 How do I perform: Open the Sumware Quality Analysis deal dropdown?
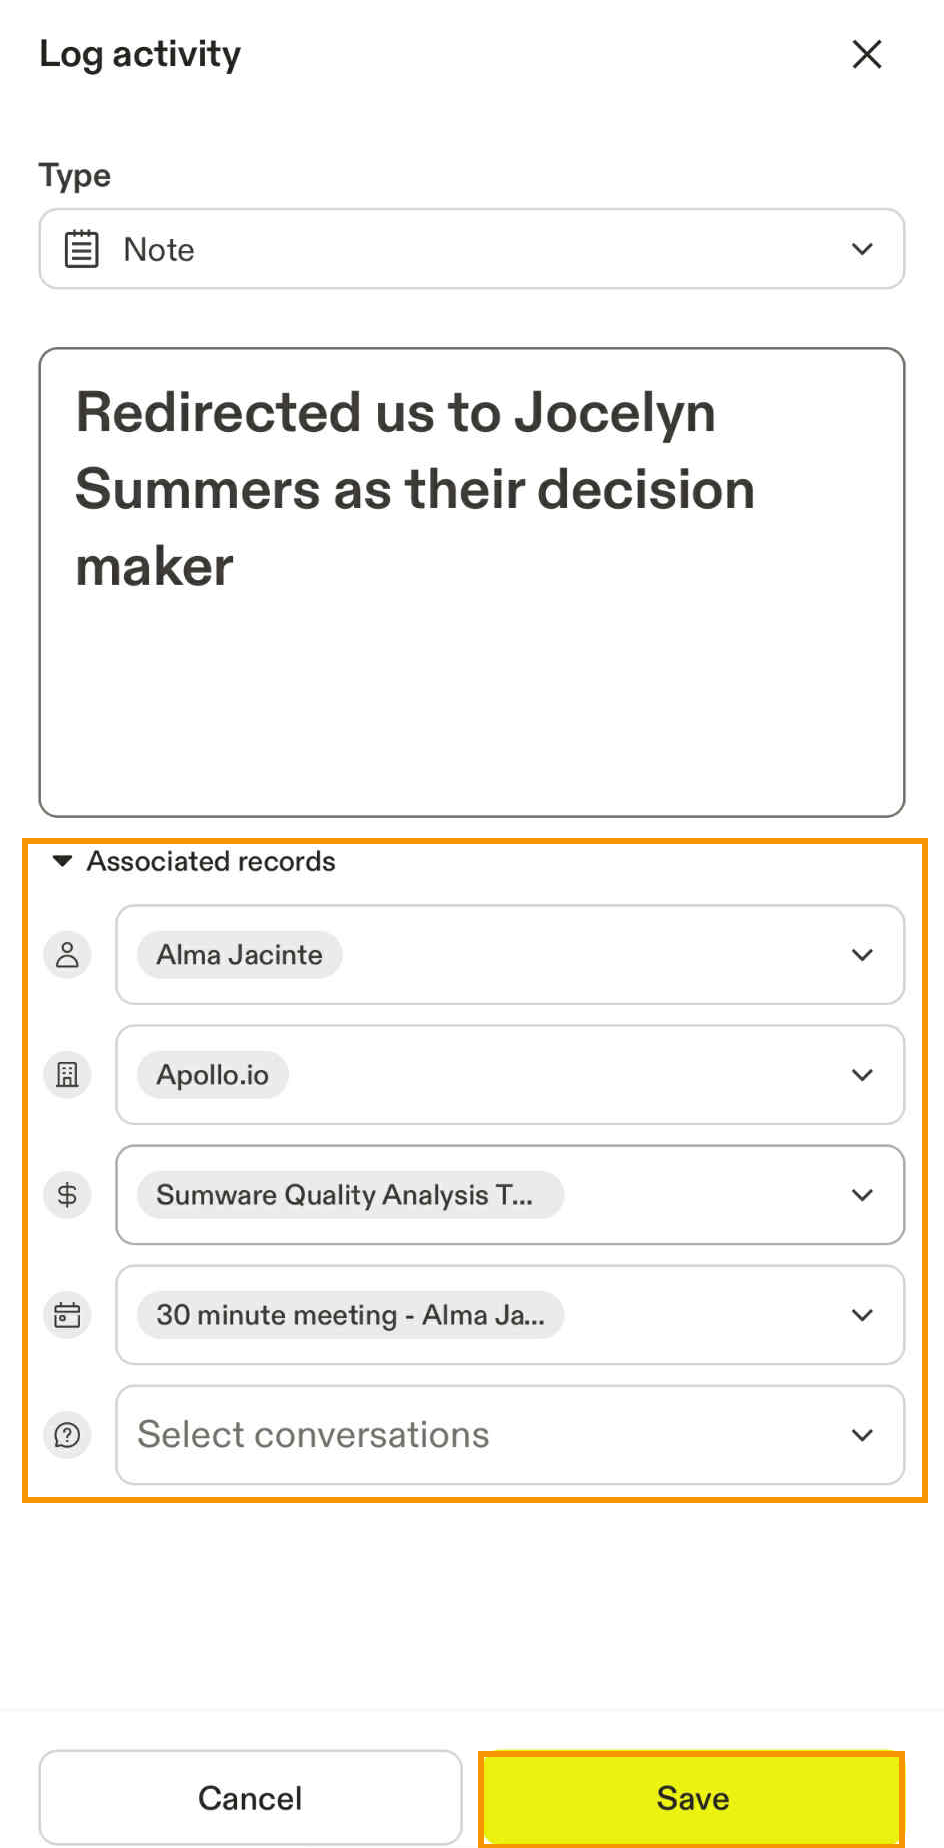point(862,1195)
